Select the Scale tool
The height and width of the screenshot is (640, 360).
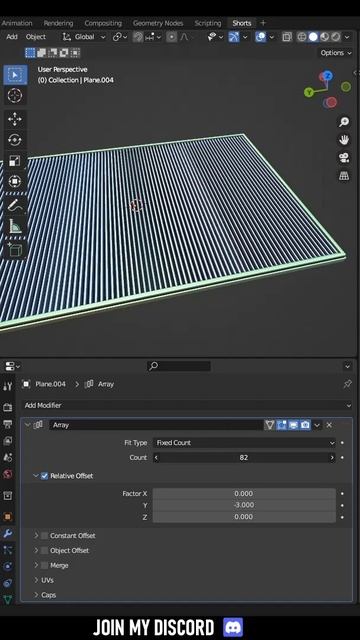[x=15, y=161]
